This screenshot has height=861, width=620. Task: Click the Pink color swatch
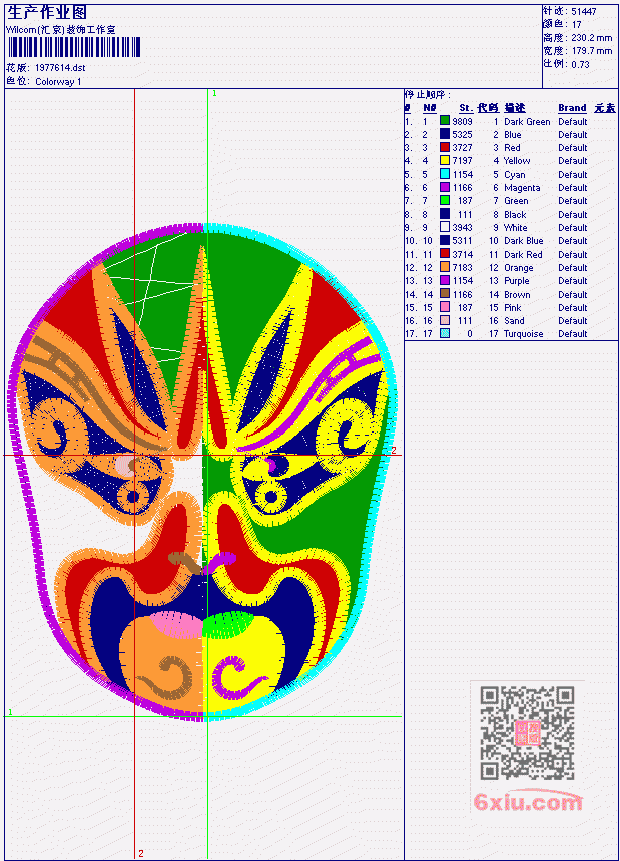pyautogui.click(x=445, y=308)
